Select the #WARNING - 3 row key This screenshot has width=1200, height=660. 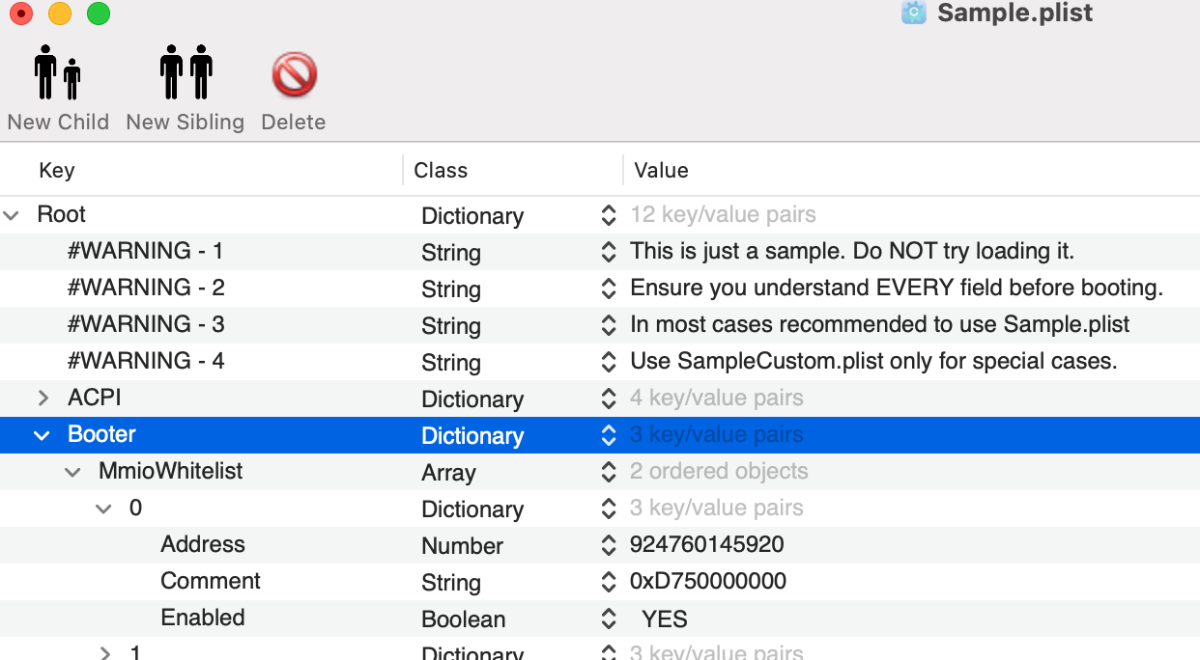(145, 325)
